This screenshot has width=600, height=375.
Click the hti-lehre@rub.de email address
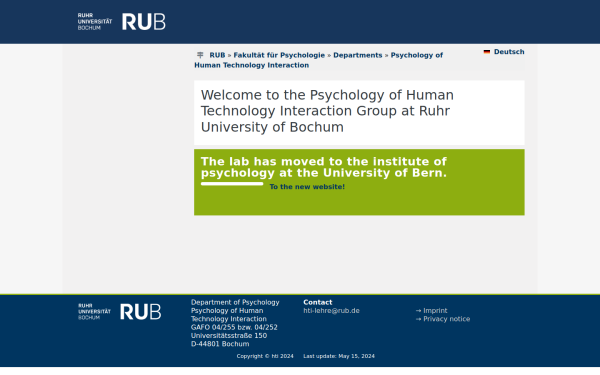(x=331, y=311)
